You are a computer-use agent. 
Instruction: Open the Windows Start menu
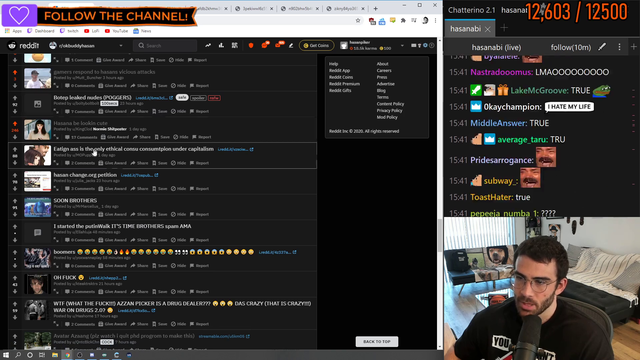click(x=6, y=355)
